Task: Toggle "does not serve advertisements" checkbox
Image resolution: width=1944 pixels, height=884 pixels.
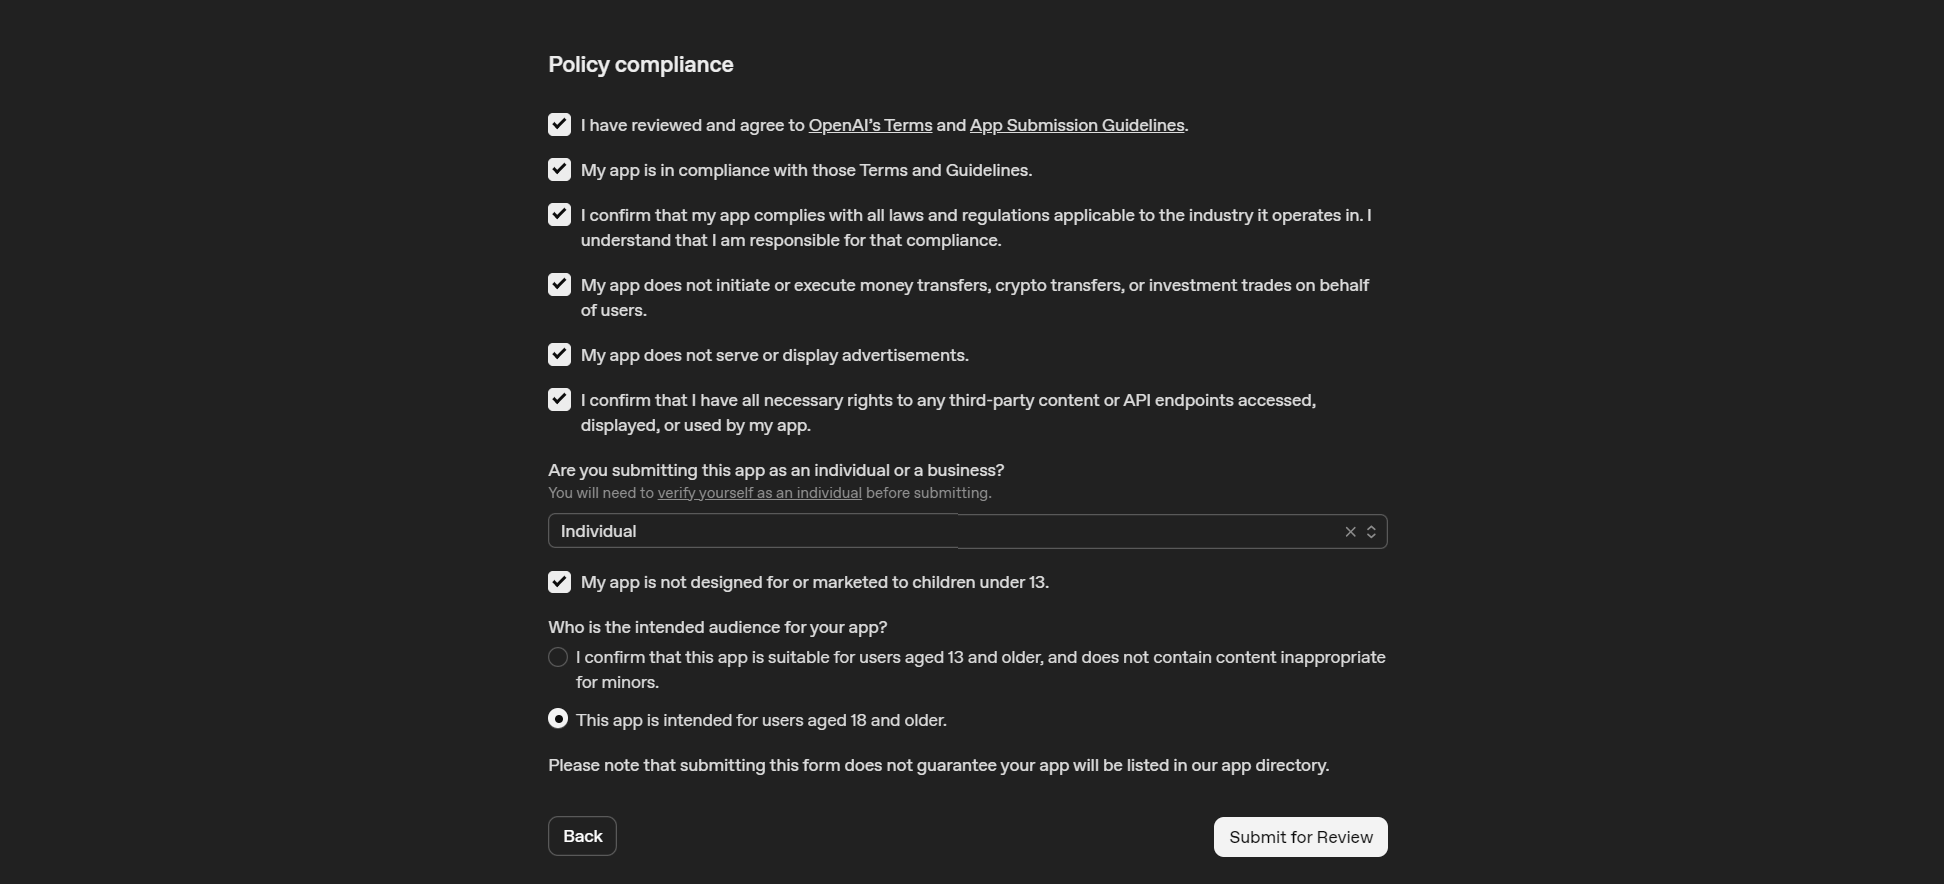Action: pyautogui.click(x=558, y=354)
